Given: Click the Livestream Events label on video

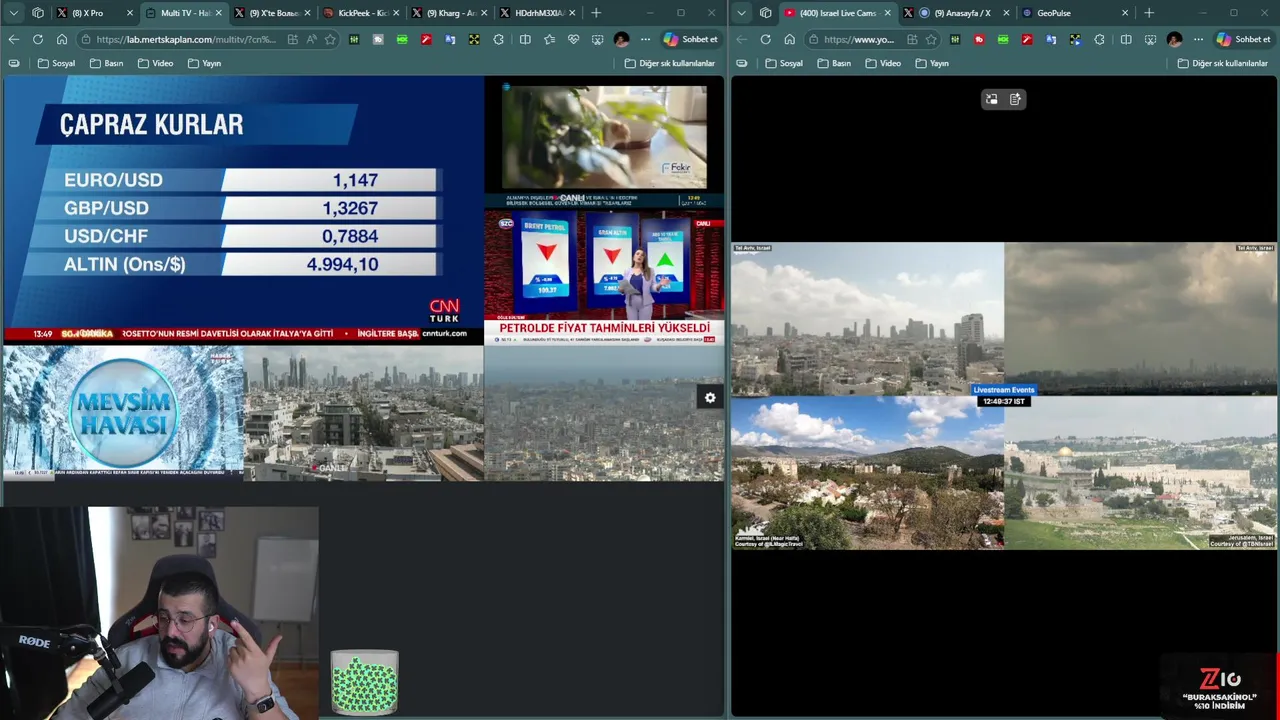Looking at the screenshot, I should 1004,390.
